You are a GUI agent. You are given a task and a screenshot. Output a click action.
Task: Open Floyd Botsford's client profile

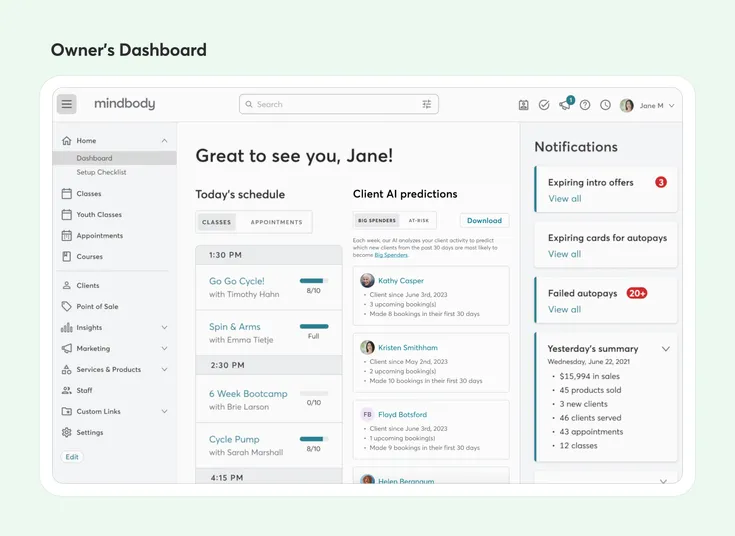point(402,415)
